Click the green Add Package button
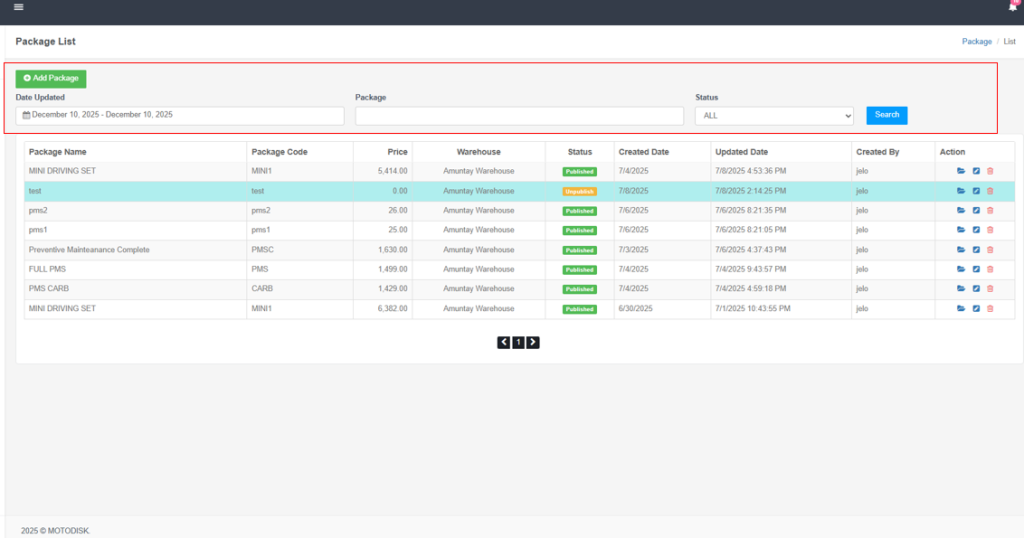Image resolution: width=1024 pixels, height=538 pixels. click(x=51, y=78)
